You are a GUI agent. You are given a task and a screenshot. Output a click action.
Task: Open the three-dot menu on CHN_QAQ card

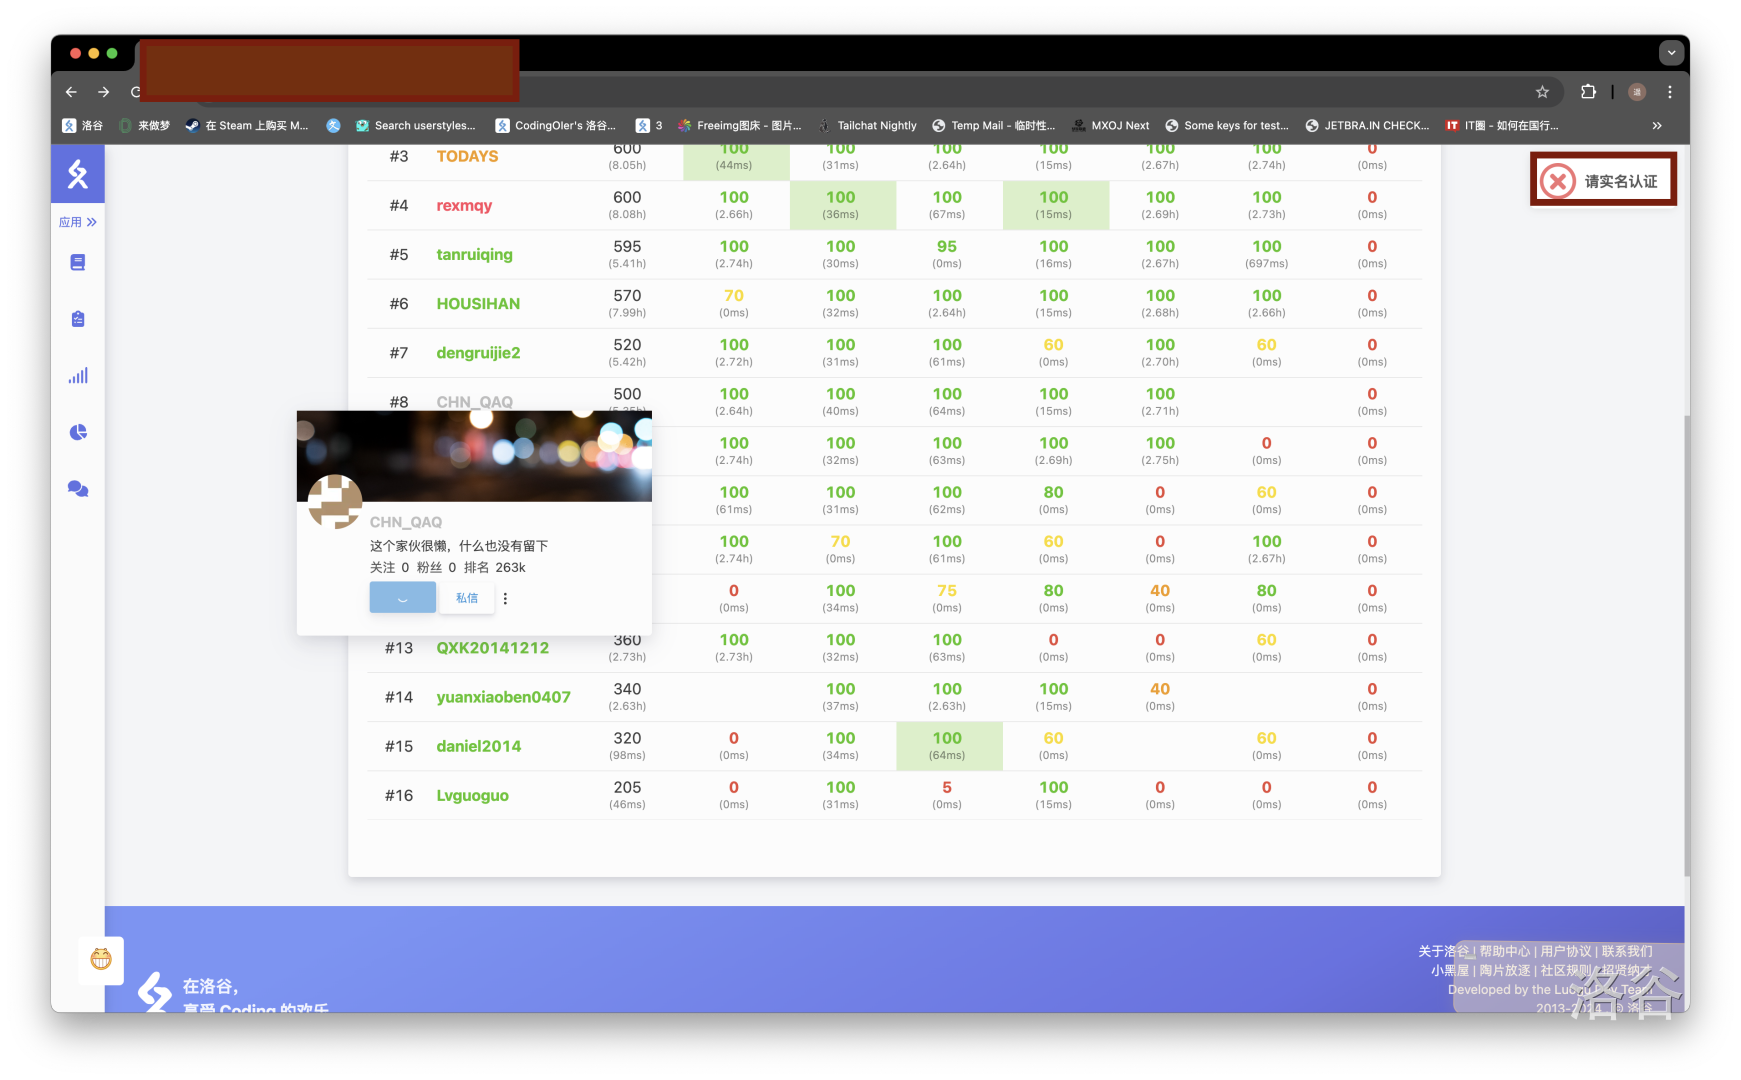click(x=505, y=598)
